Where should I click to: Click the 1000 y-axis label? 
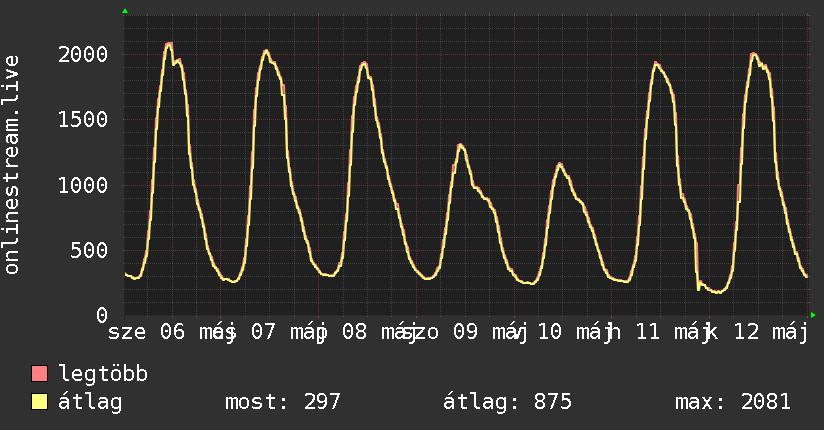tap(83, 185)
